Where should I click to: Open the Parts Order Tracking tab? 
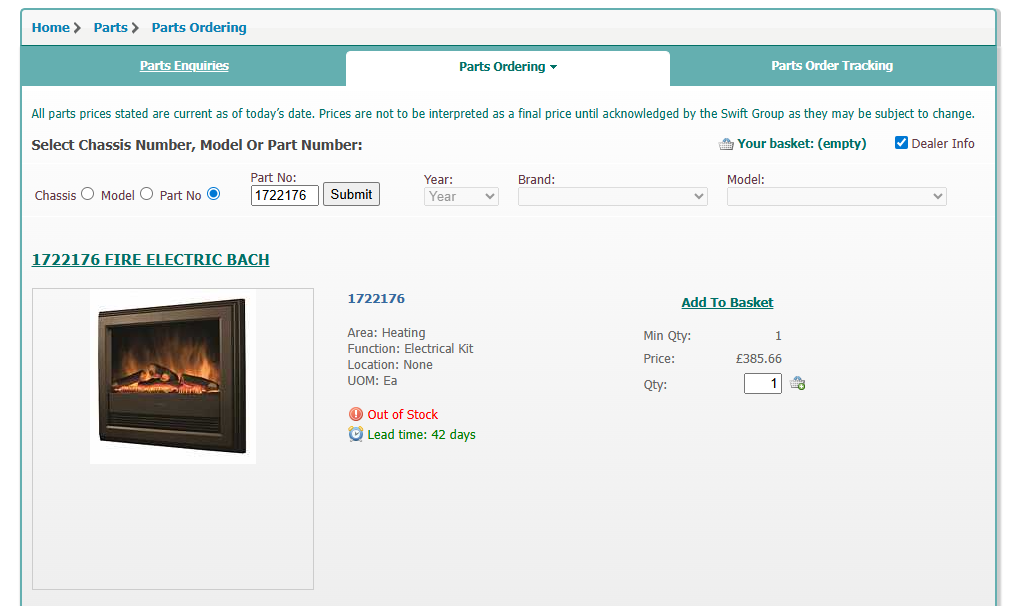[832, 66]
